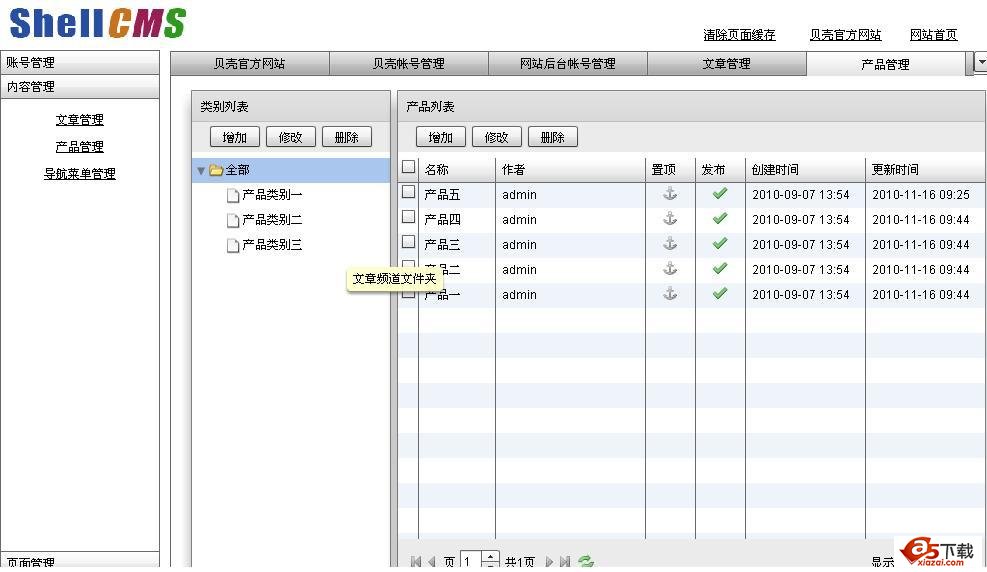This screenshot has width=987, height=572.
Task: Open the 贝壳帐号管理 tab
Action: pos(408,64)
